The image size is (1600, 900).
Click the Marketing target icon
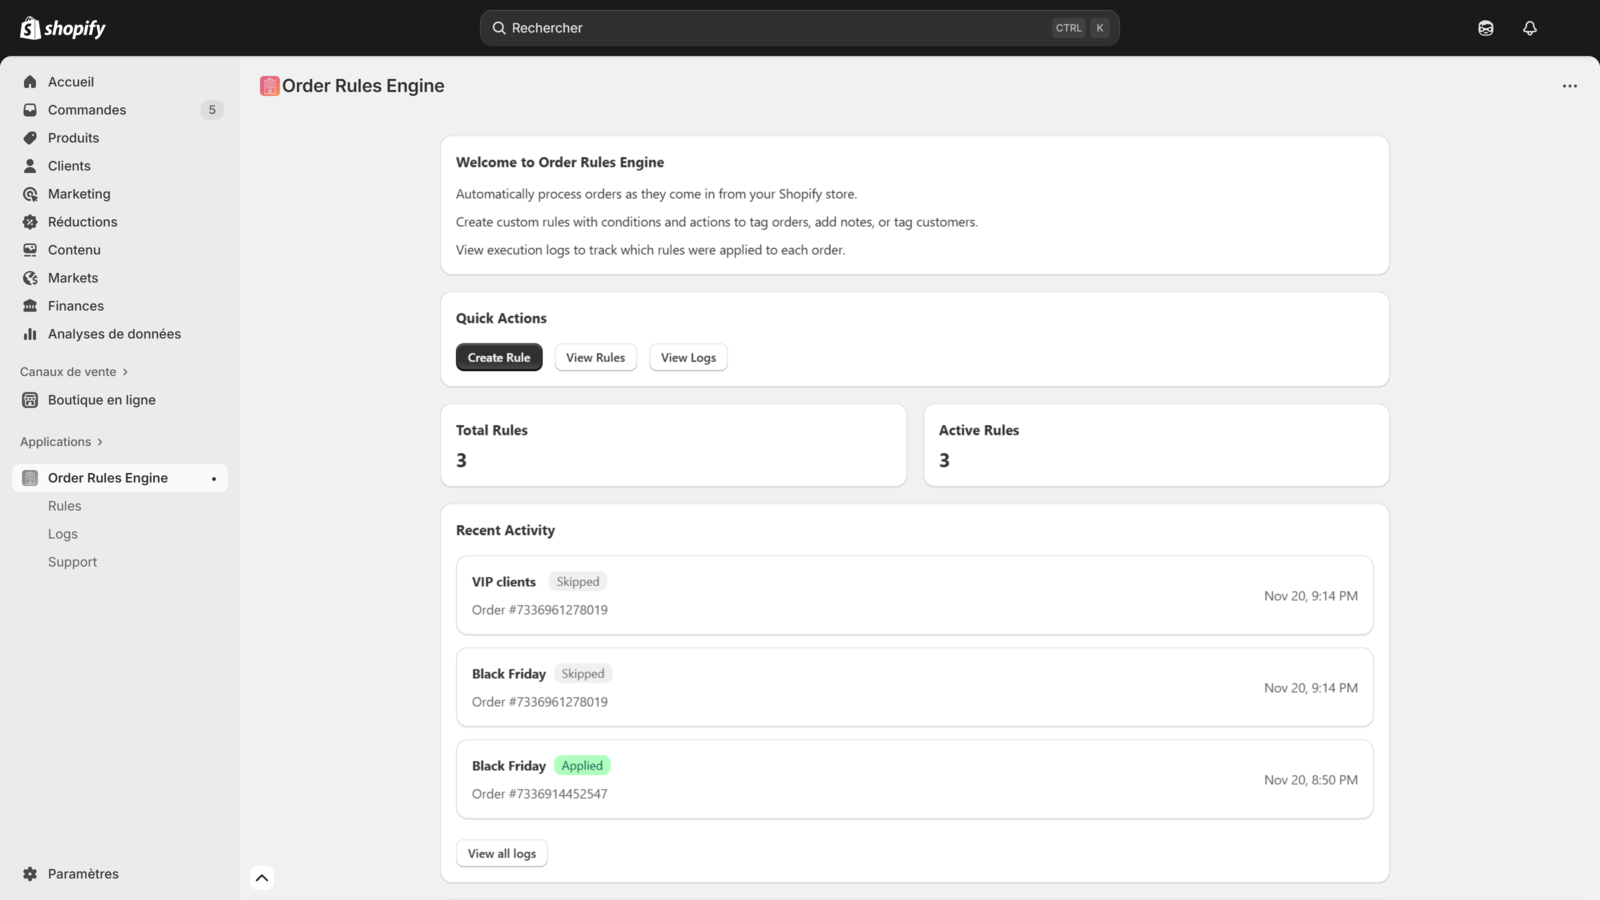click(x=30, y=193)
